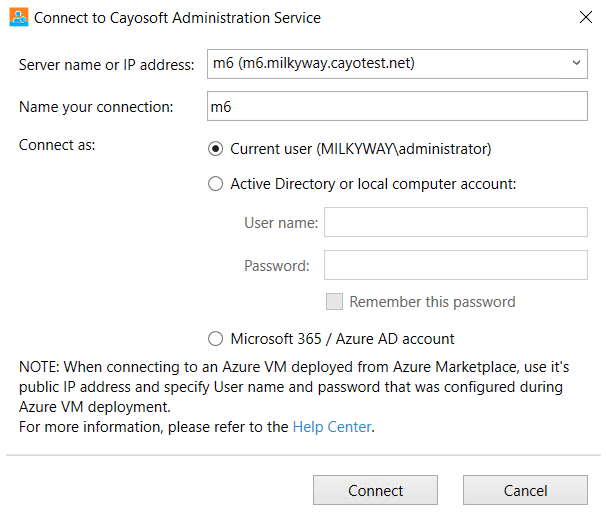606x521 pixels.
Task: Click the 'Connect as:' label
Action: [57, 145]
